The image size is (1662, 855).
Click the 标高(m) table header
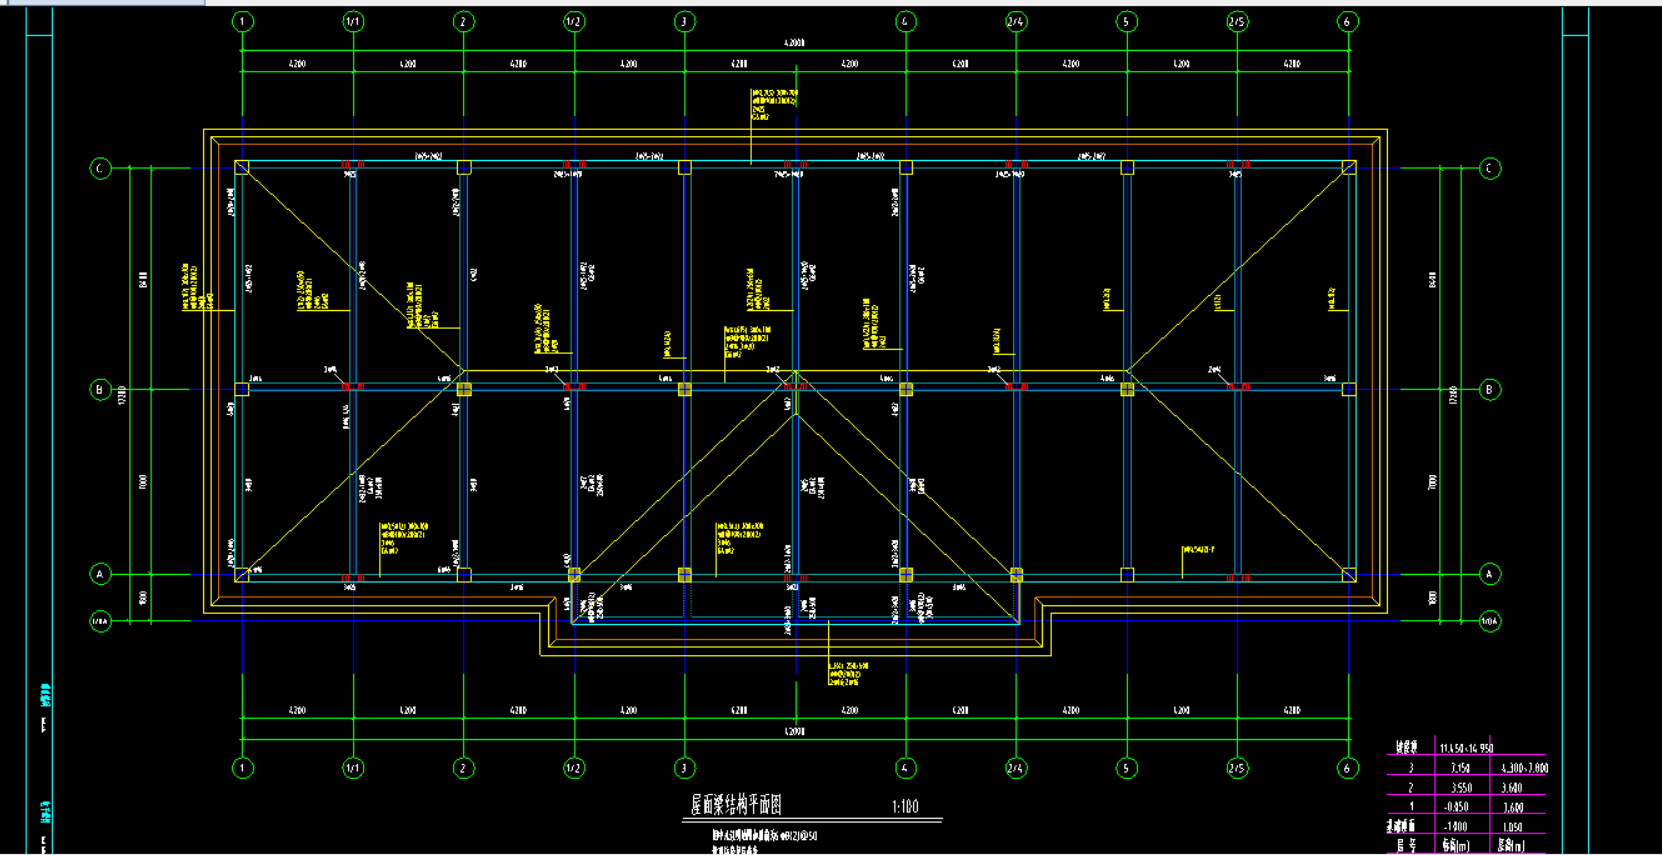tap(1455, 846)
